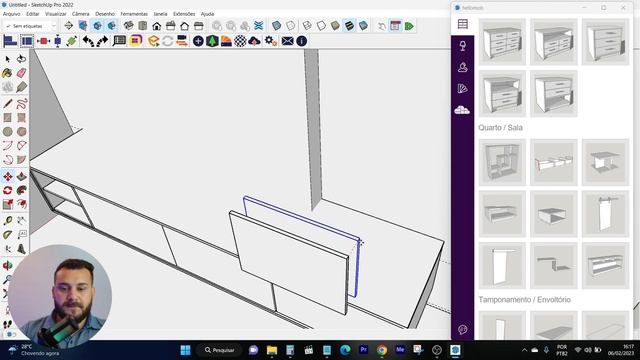This screenshot has height=360, width=640.
Task: Select the arrow Select tool
Action: [x=8, y=59]
